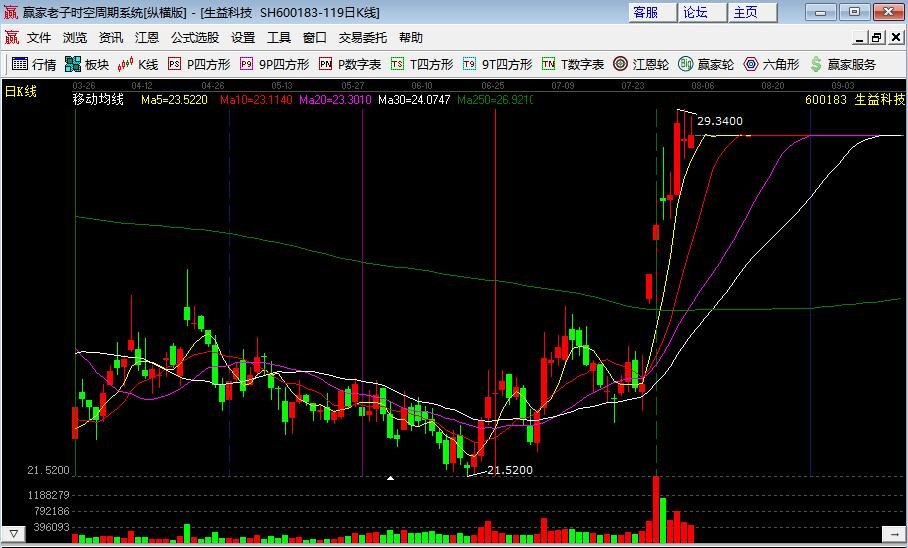Screen dimensions: 908x548
Task: Click the 29.3400 high price label
Action: click(x=720, y=121)
